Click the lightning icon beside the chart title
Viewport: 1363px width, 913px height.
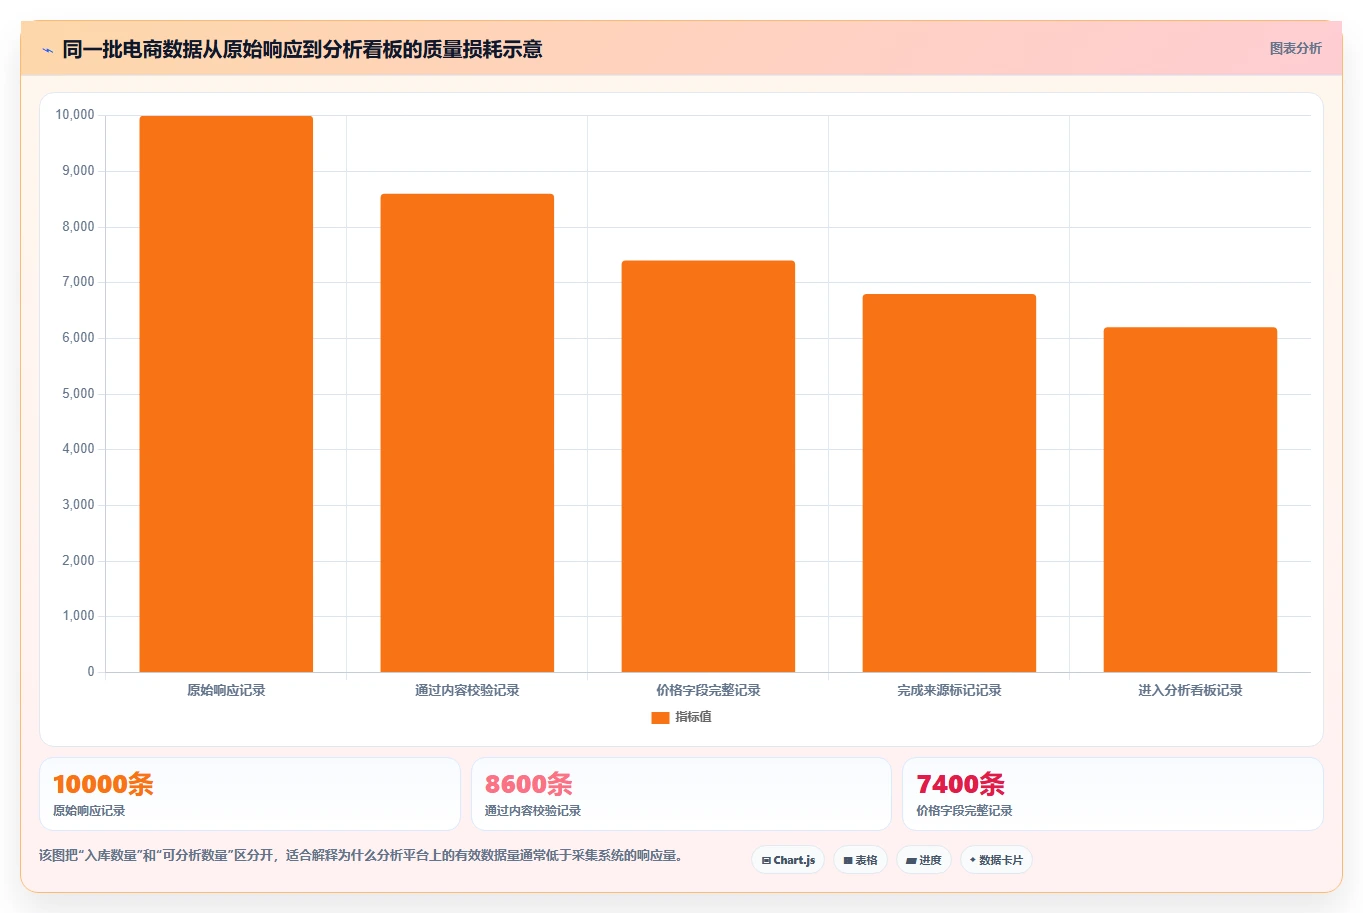pyautogui.click(x=47, y=50)
